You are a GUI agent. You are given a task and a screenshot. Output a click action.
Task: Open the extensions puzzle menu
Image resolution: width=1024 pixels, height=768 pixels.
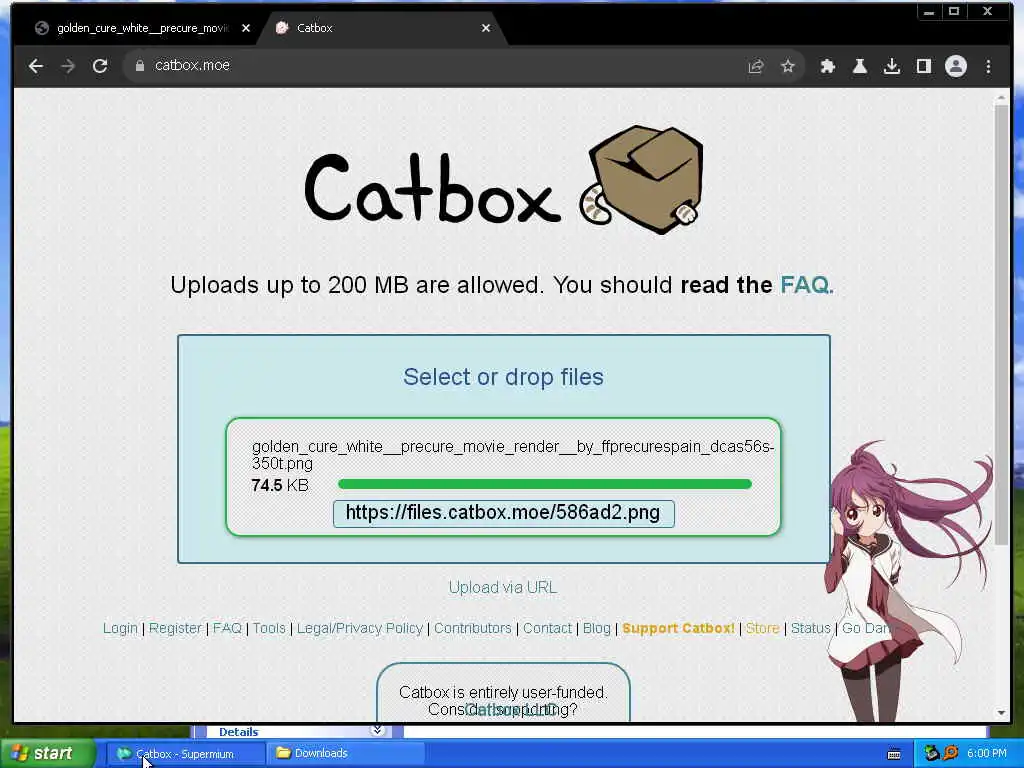point(827,66)
